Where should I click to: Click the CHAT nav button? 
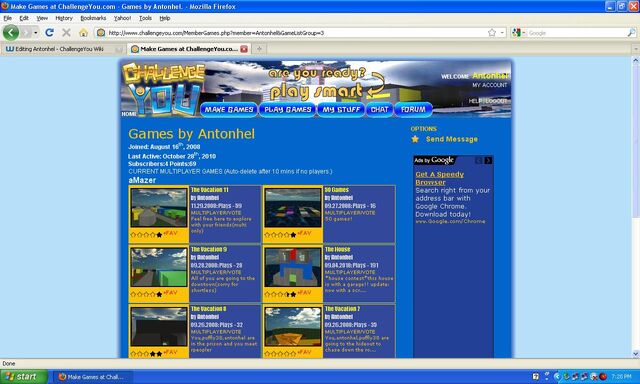point(380,109)
